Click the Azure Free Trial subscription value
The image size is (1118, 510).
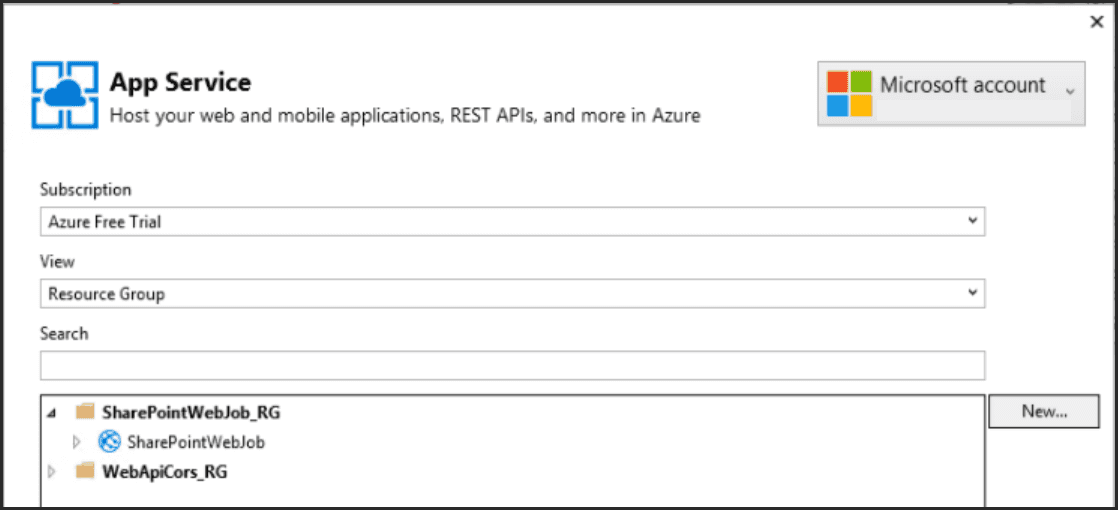(x=105, y=222)
